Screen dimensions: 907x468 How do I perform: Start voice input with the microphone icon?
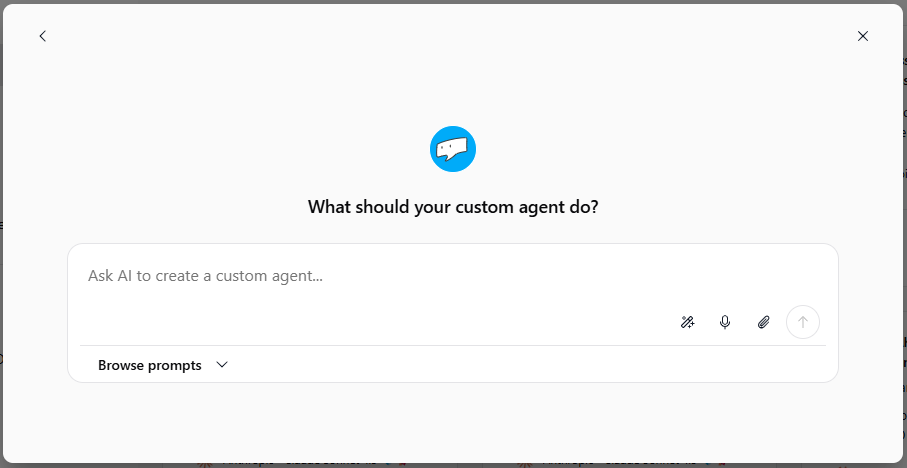pyautogui.click(x=725, y=322)
